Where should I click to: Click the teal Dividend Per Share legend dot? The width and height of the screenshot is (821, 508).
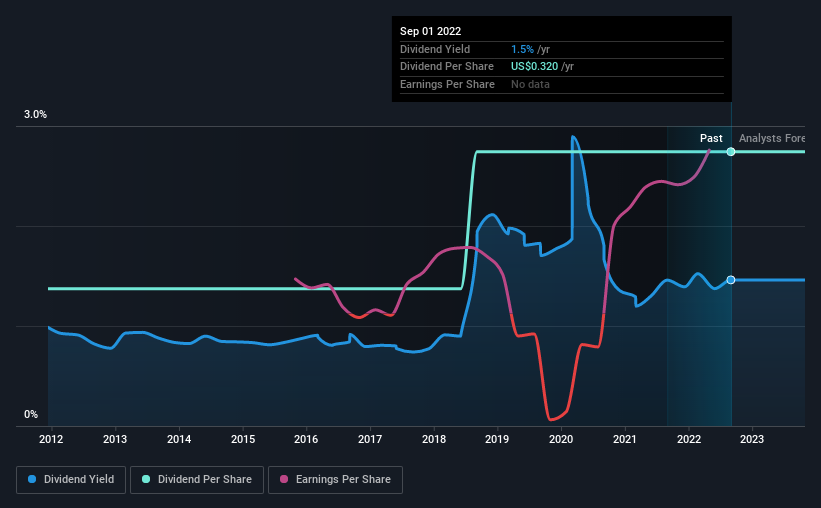(146, 479)
